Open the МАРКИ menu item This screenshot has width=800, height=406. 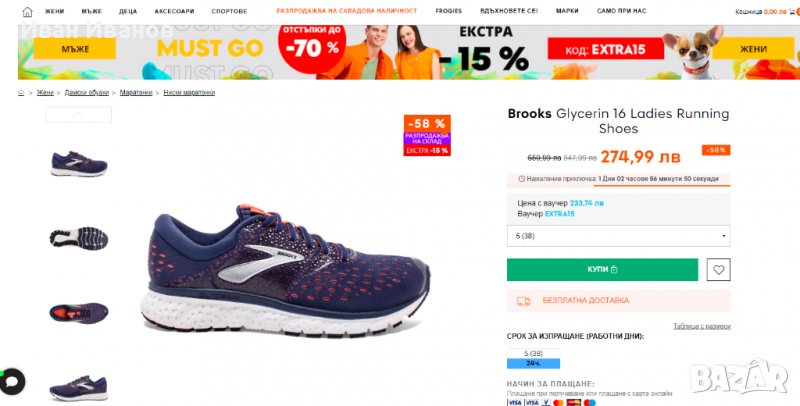tap(567, 11)
